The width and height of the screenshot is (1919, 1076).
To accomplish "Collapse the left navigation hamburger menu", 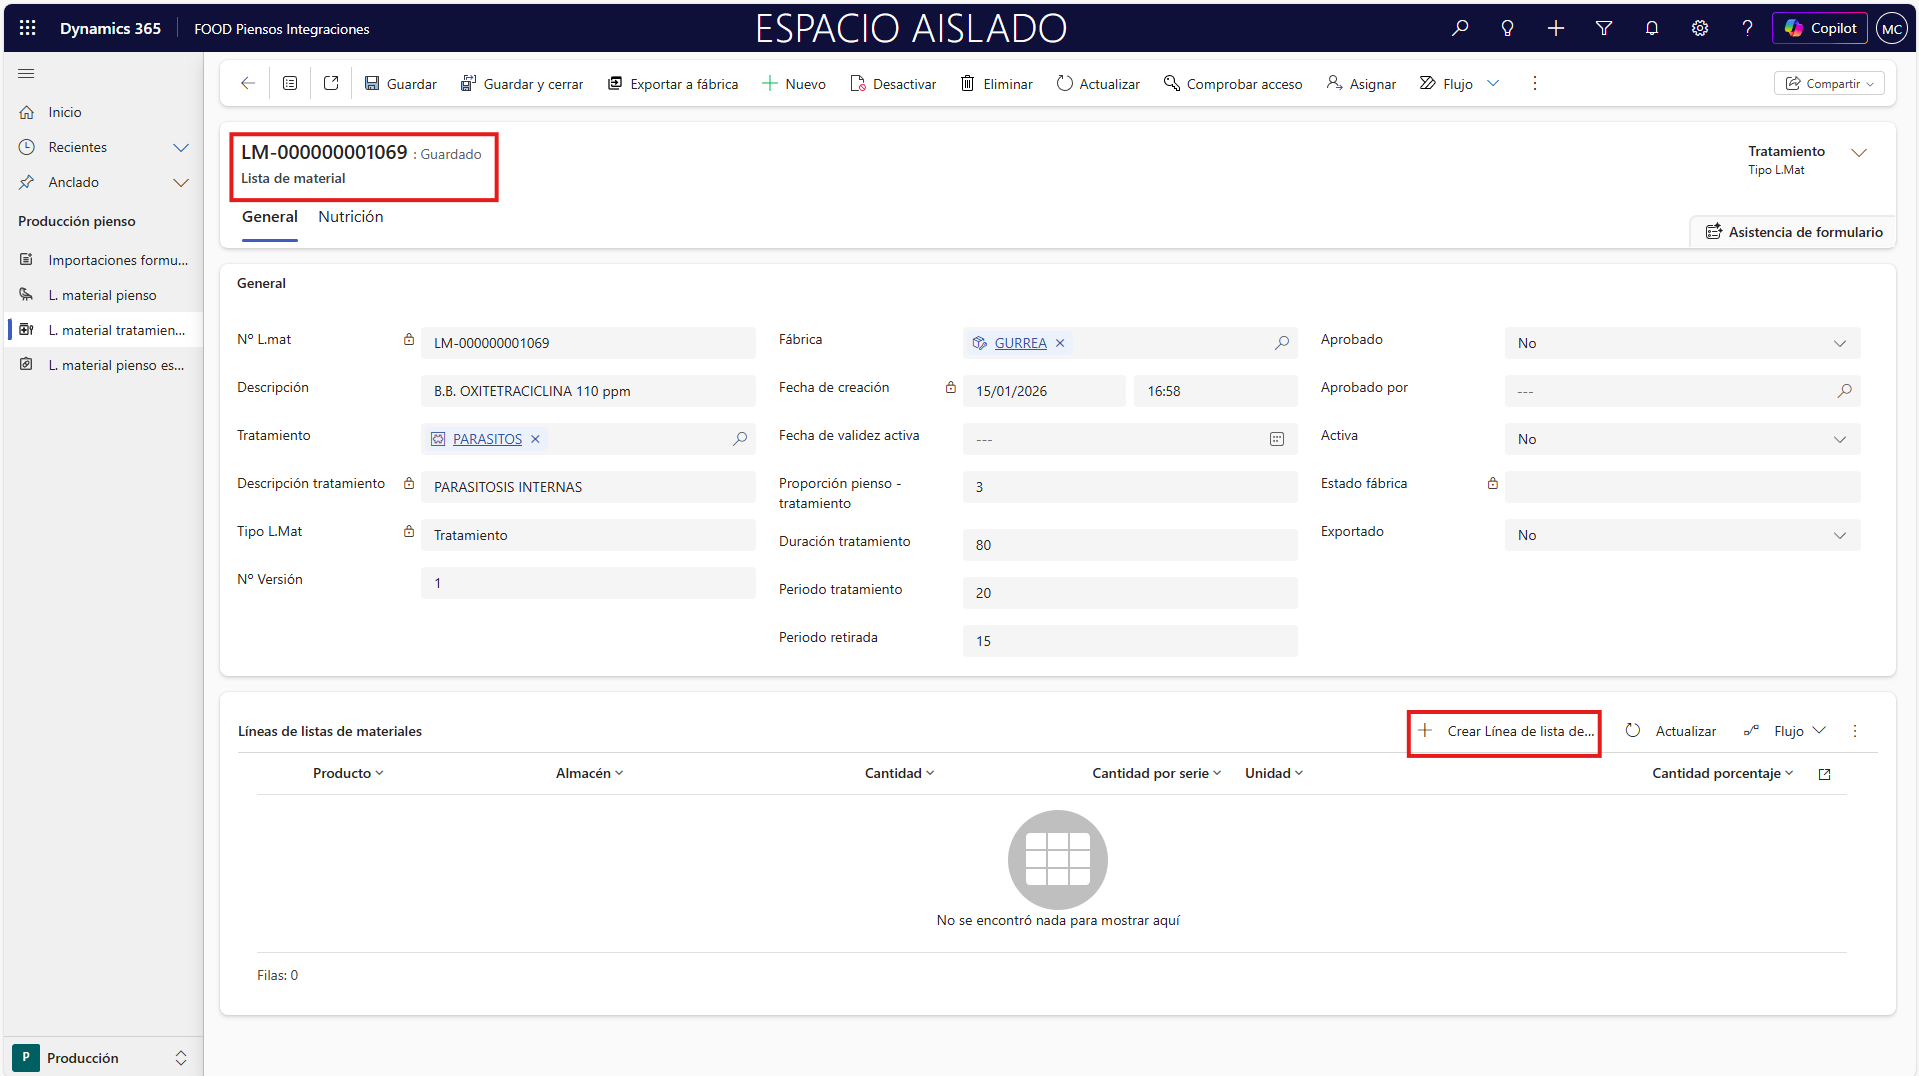I will (26, 74).
